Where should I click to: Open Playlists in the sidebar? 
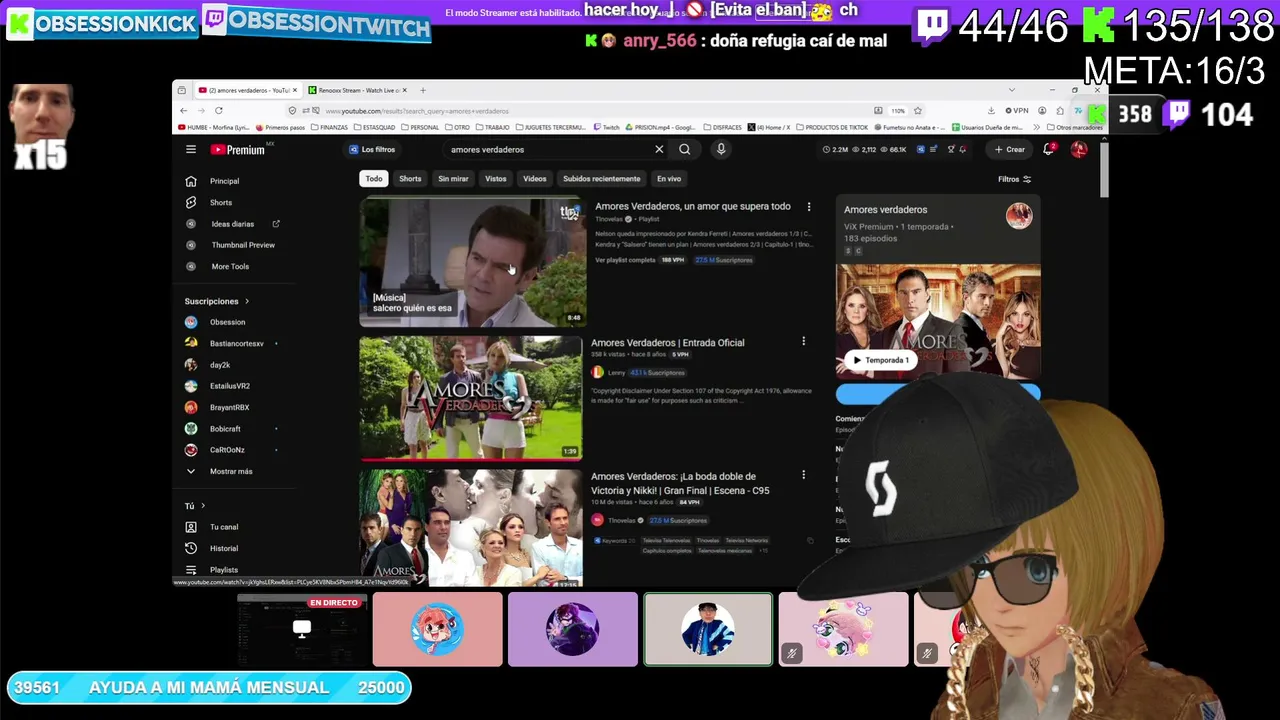tap(226, 570)
